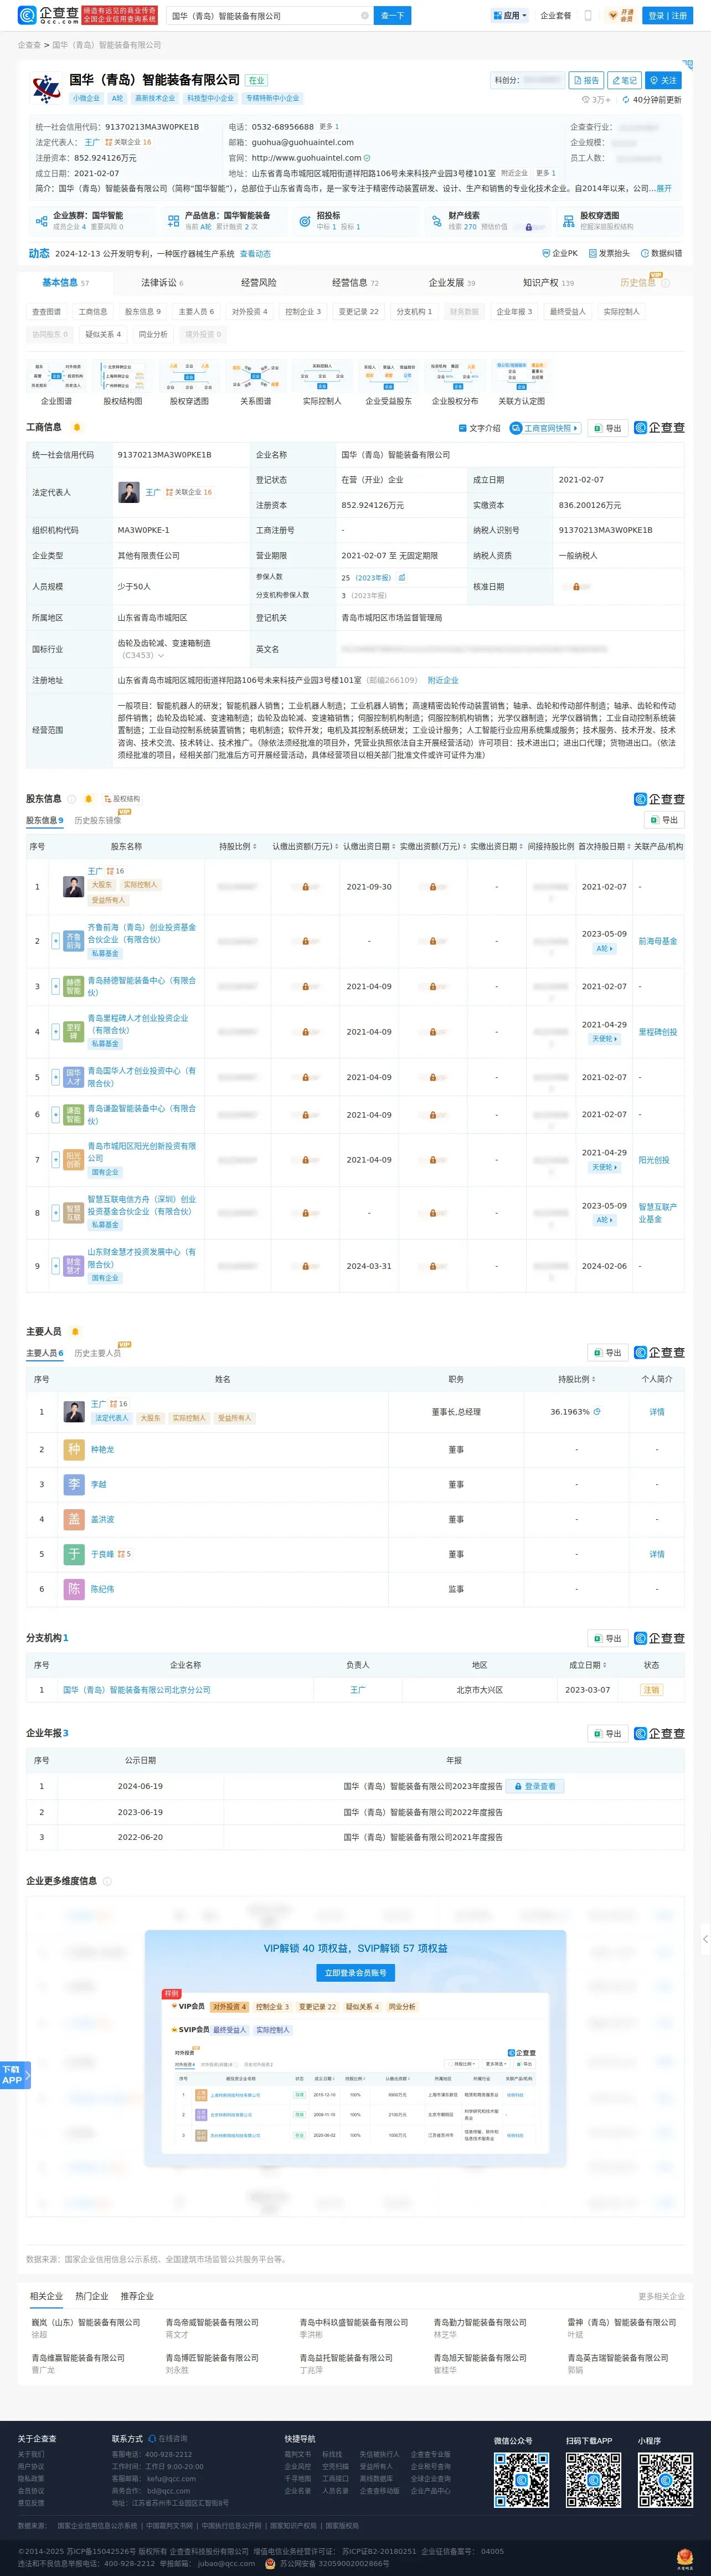Expand the 智慧互联电信方舟 row plus icon

pyautogui.click(x=55, y=1213)
